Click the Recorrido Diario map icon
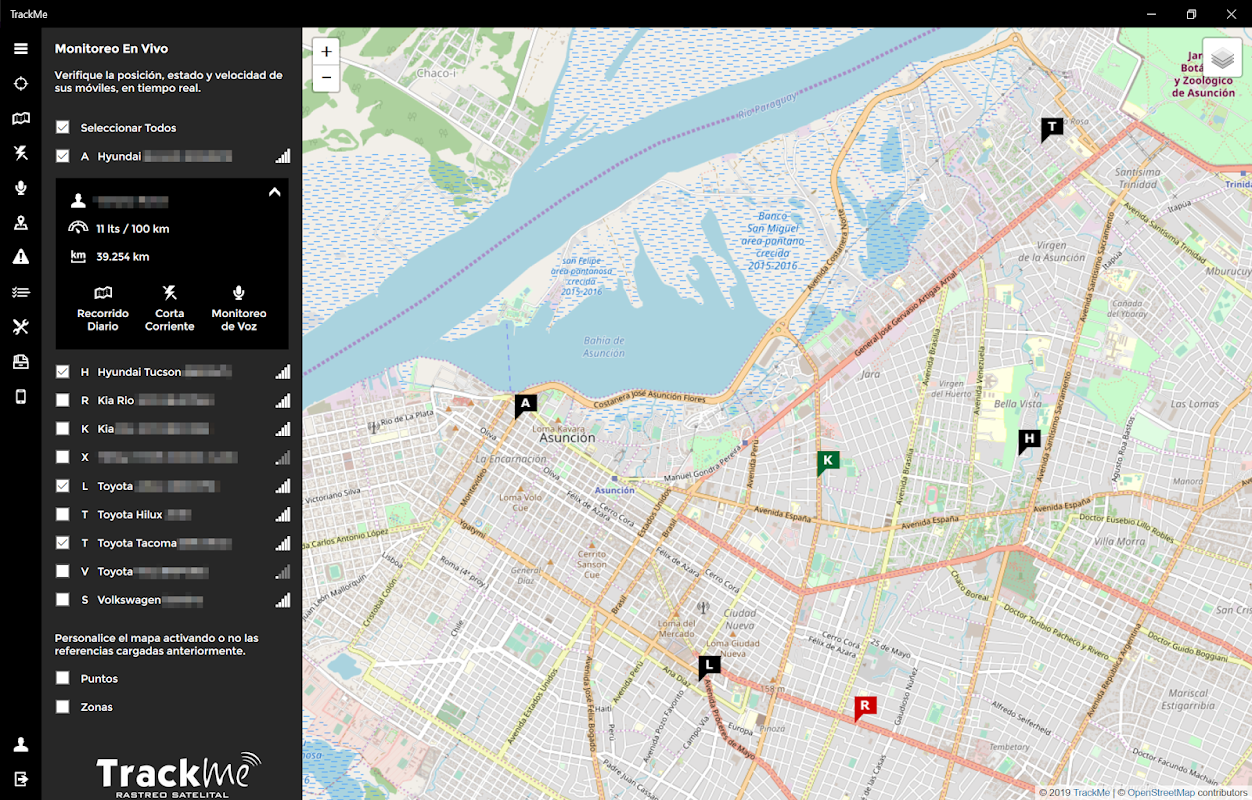Screen dimensions: 1252x800 click(x=103, y=293)
